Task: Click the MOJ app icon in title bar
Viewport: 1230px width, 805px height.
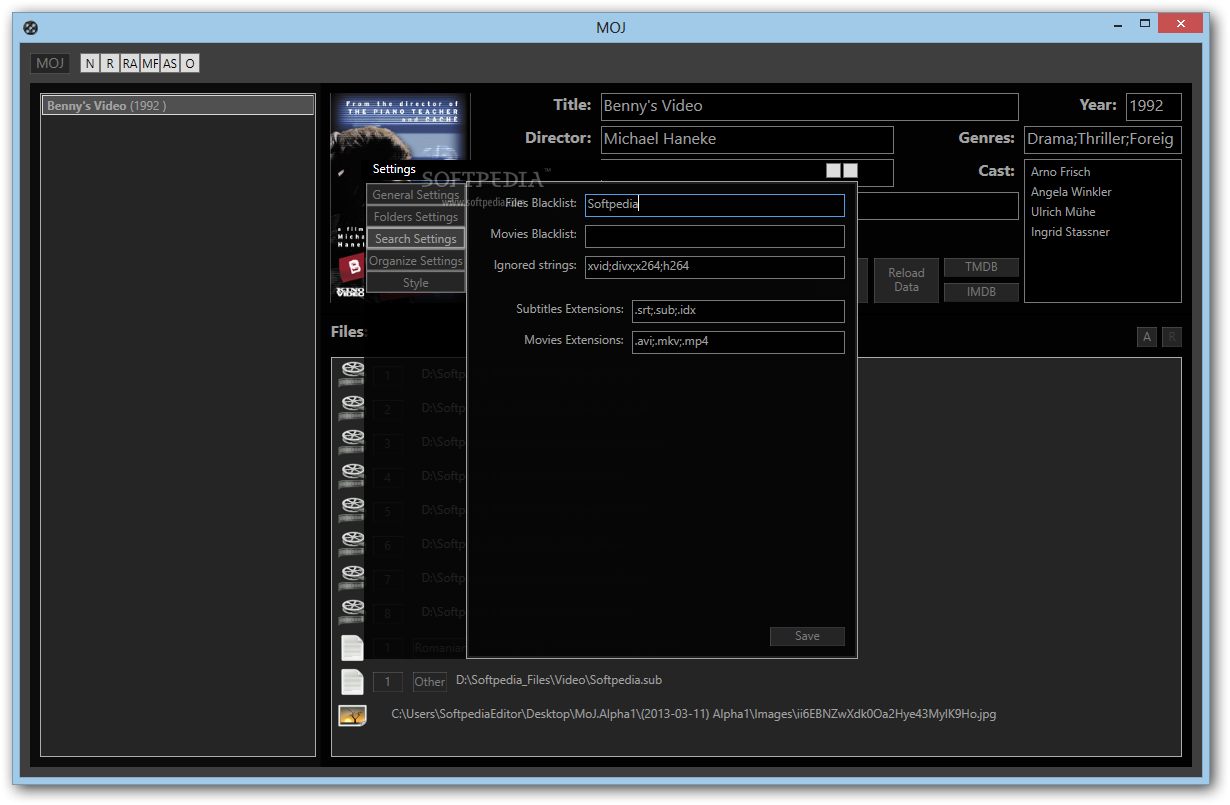Action: (31, 27)
